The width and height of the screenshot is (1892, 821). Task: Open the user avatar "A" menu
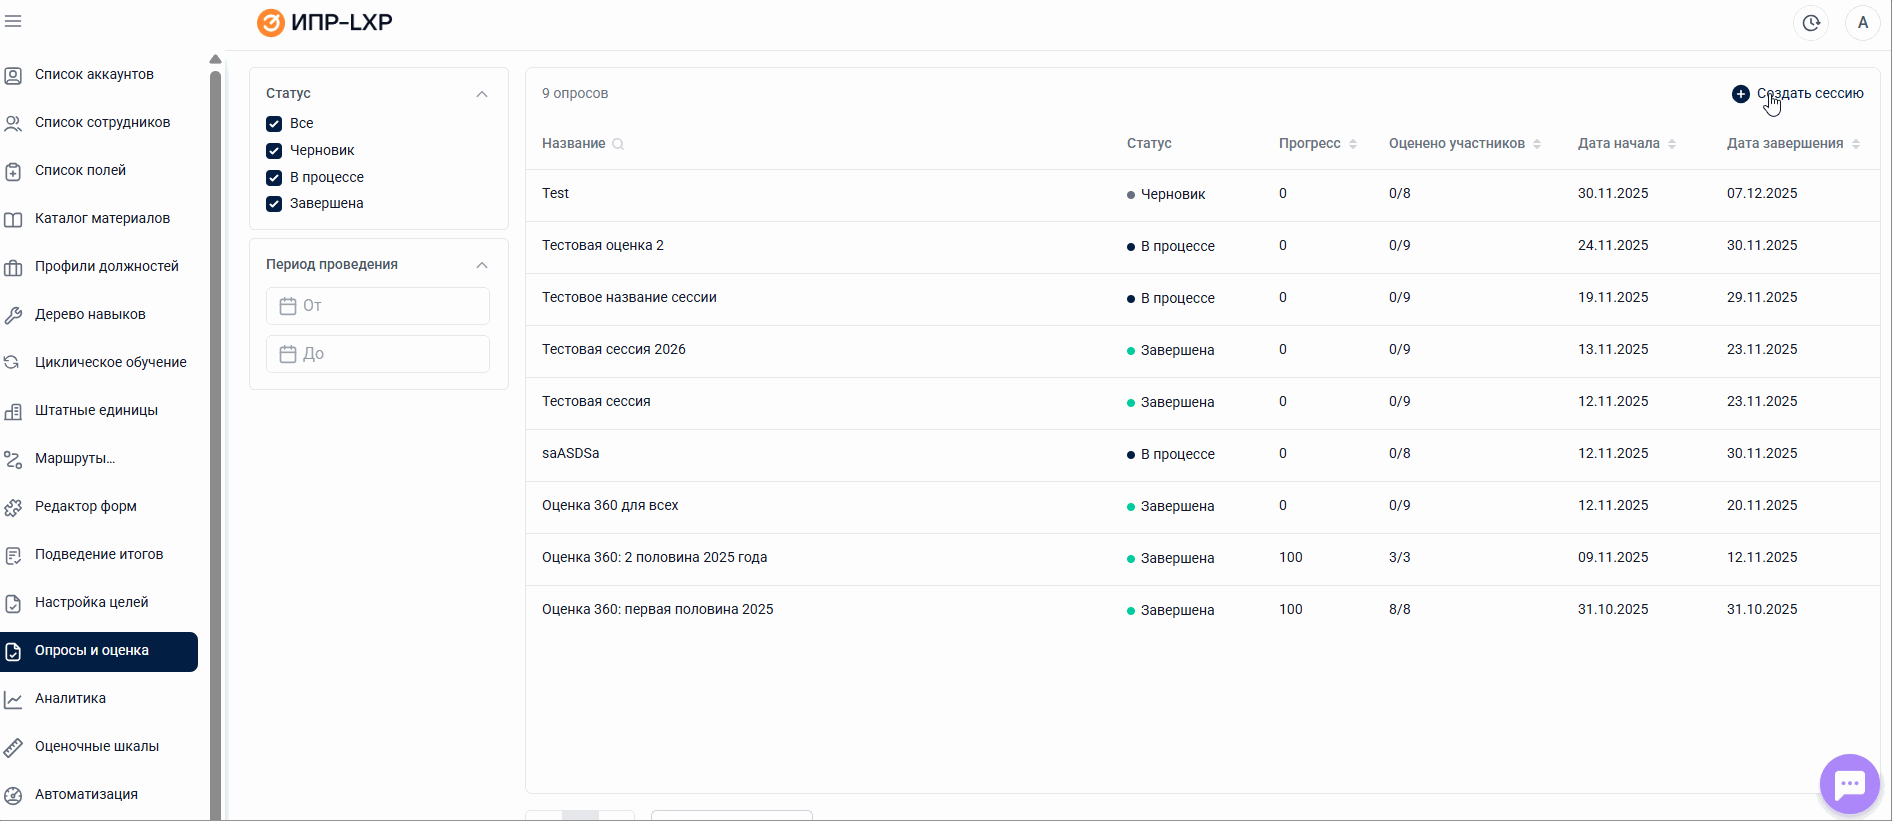(x=1862, y=23)
